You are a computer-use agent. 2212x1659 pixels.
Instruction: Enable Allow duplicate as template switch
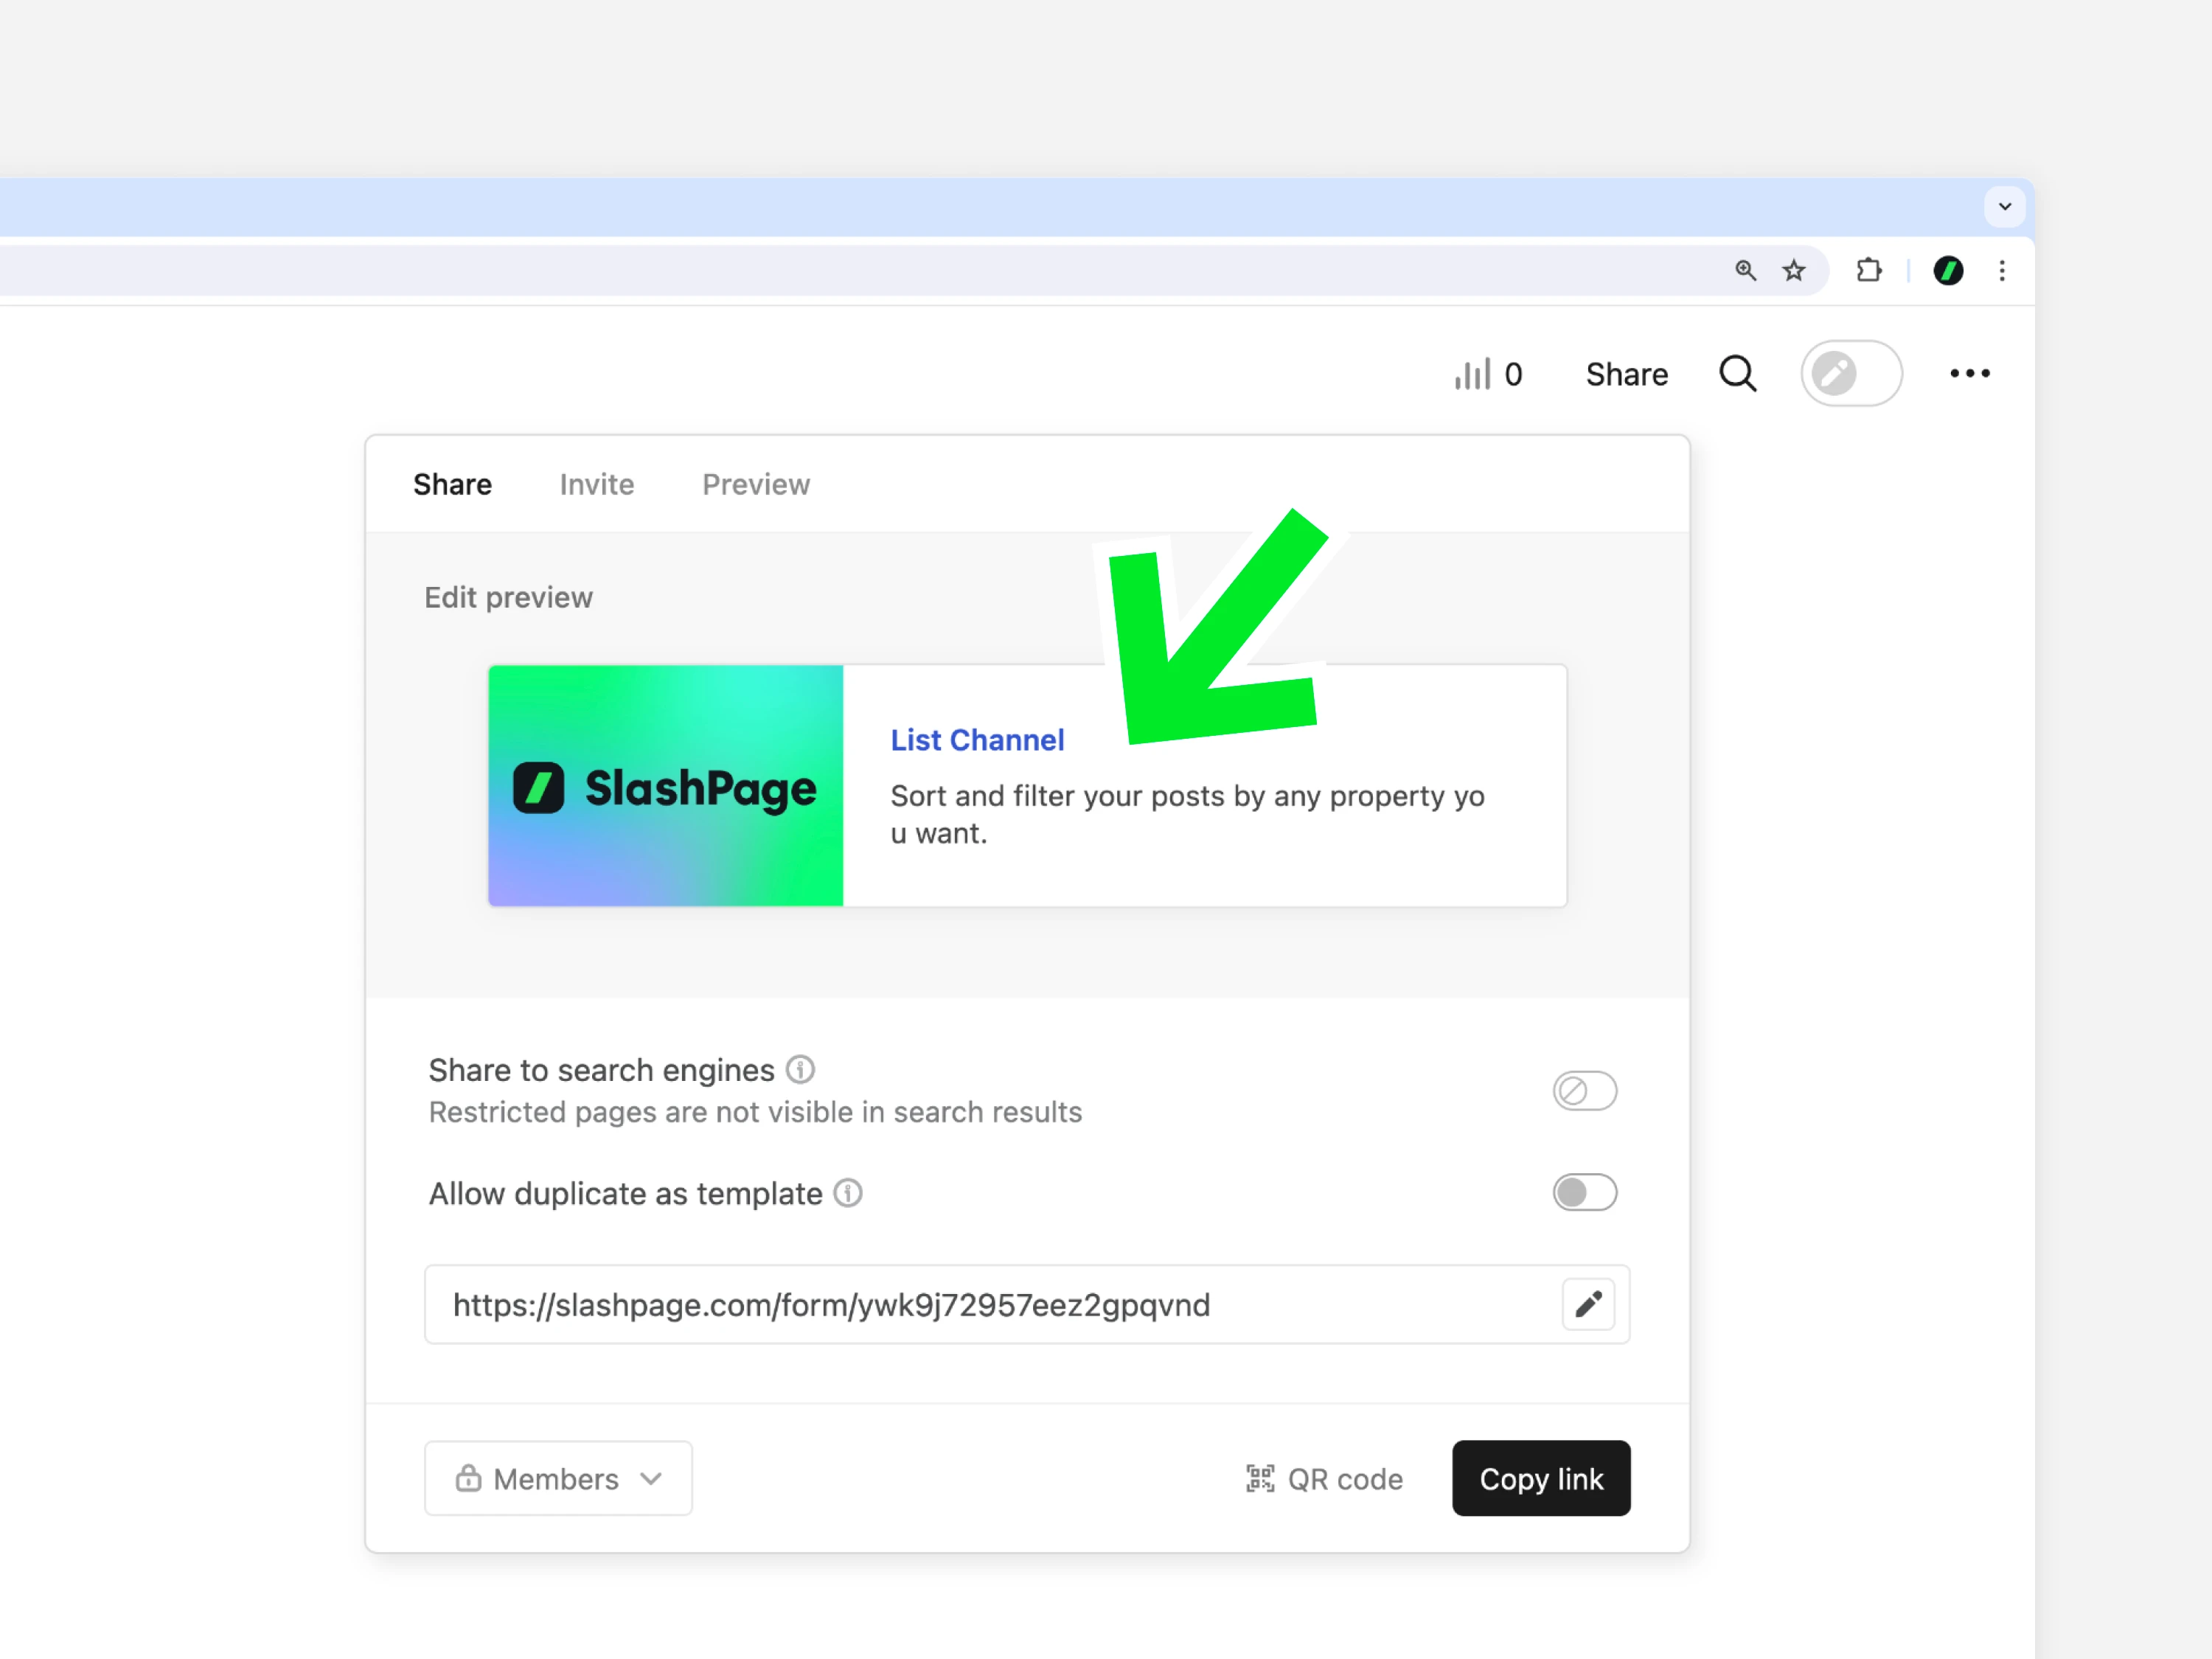(x=1584, y=1192)
